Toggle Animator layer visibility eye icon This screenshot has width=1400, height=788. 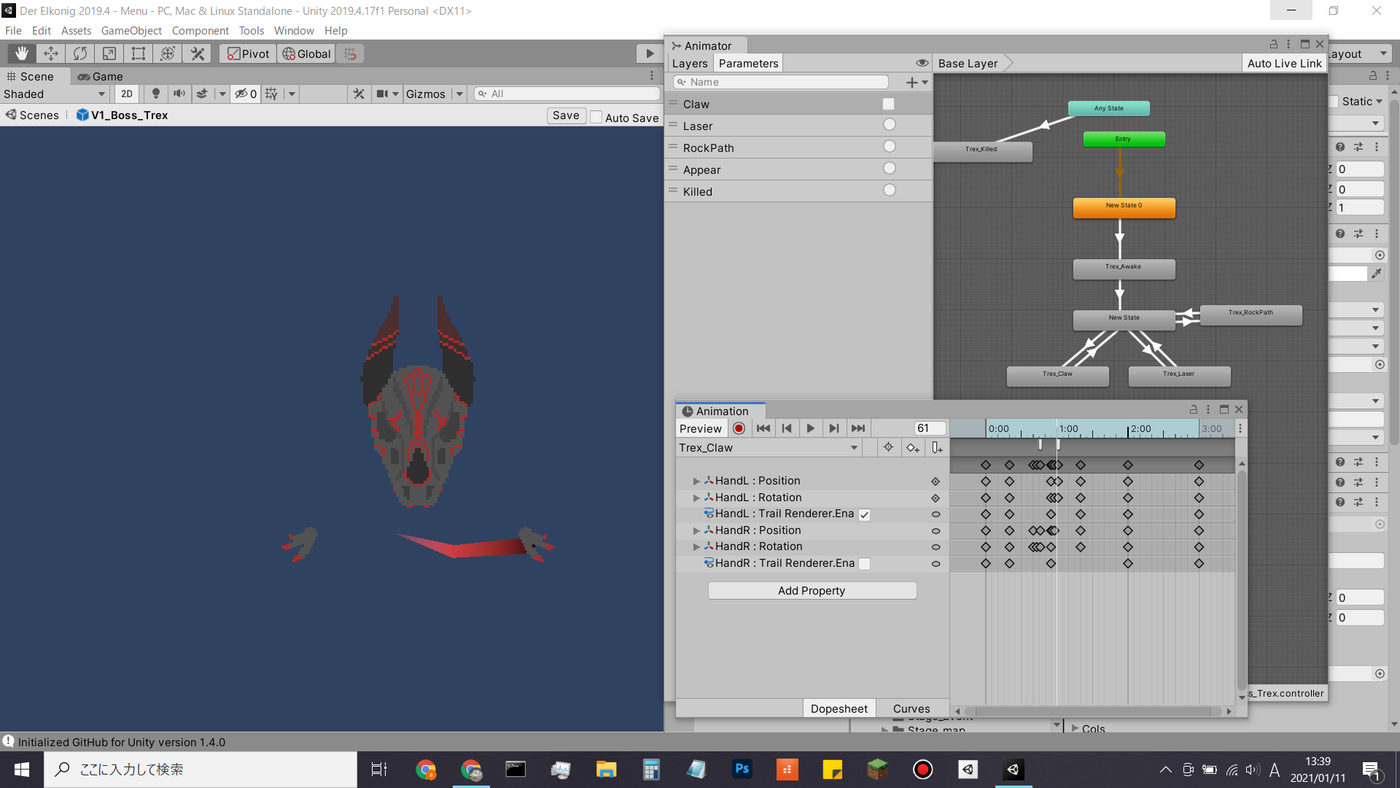922,63
